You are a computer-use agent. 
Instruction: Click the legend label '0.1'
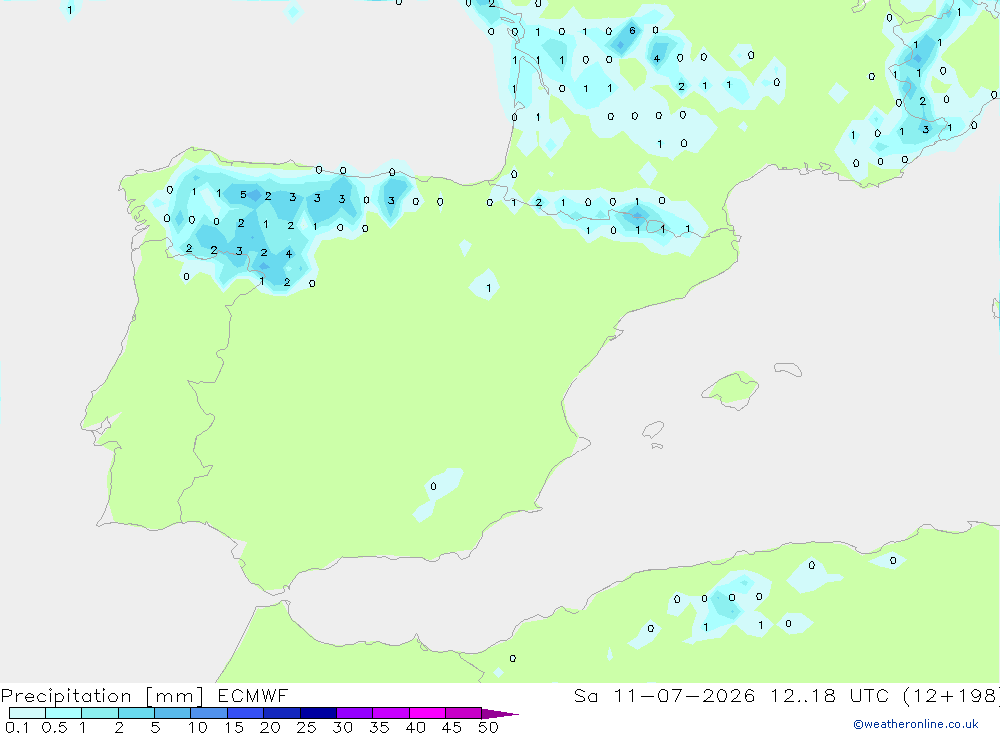click(17, 727)
